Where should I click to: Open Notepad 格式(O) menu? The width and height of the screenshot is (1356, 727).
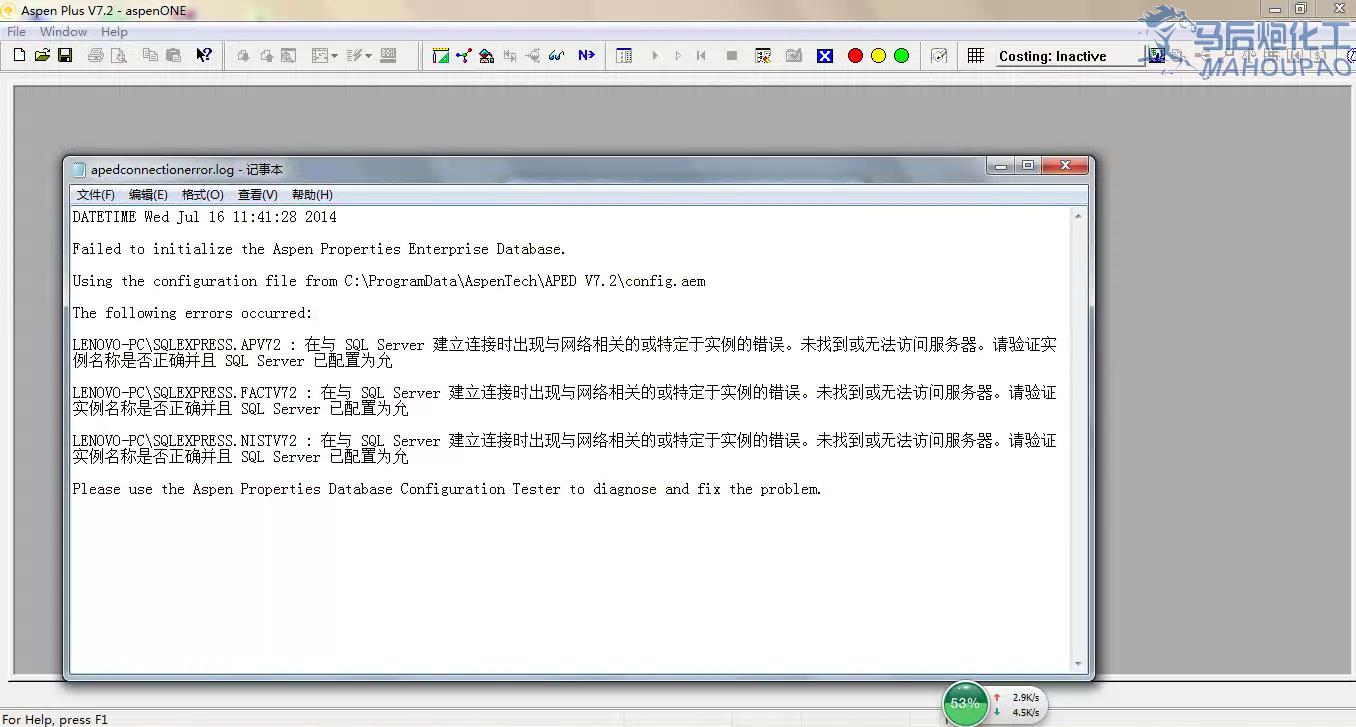(x=203, y=195)
